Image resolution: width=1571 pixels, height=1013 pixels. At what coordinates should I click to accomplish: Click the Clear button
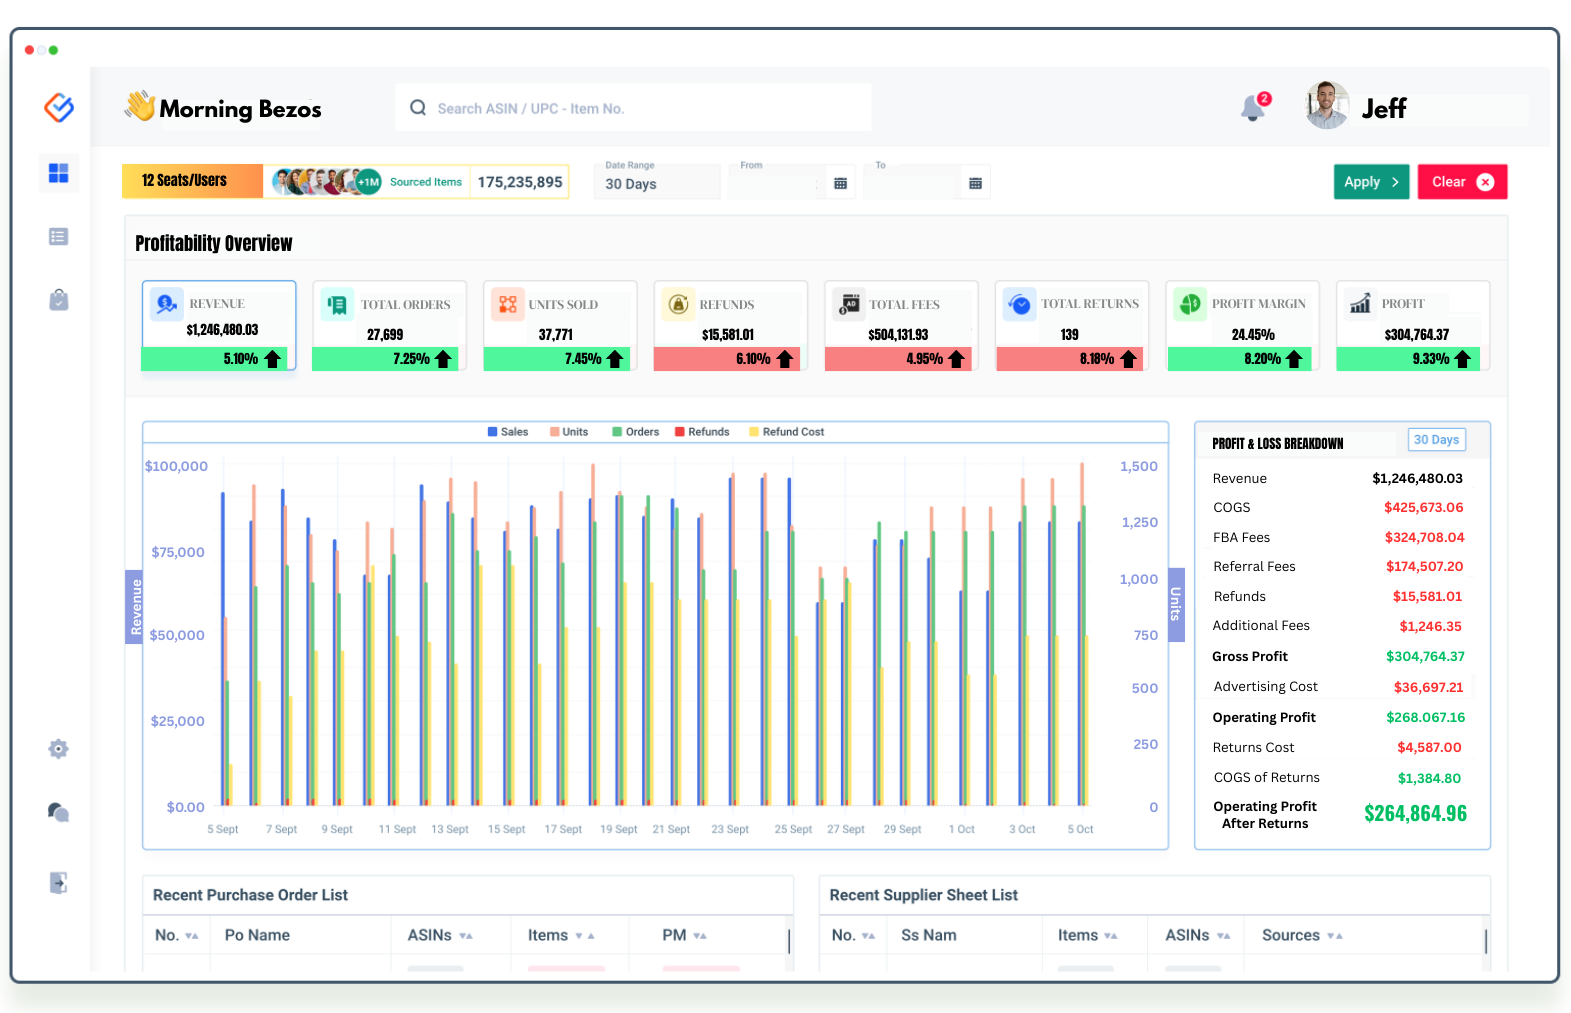[1462, 182]
